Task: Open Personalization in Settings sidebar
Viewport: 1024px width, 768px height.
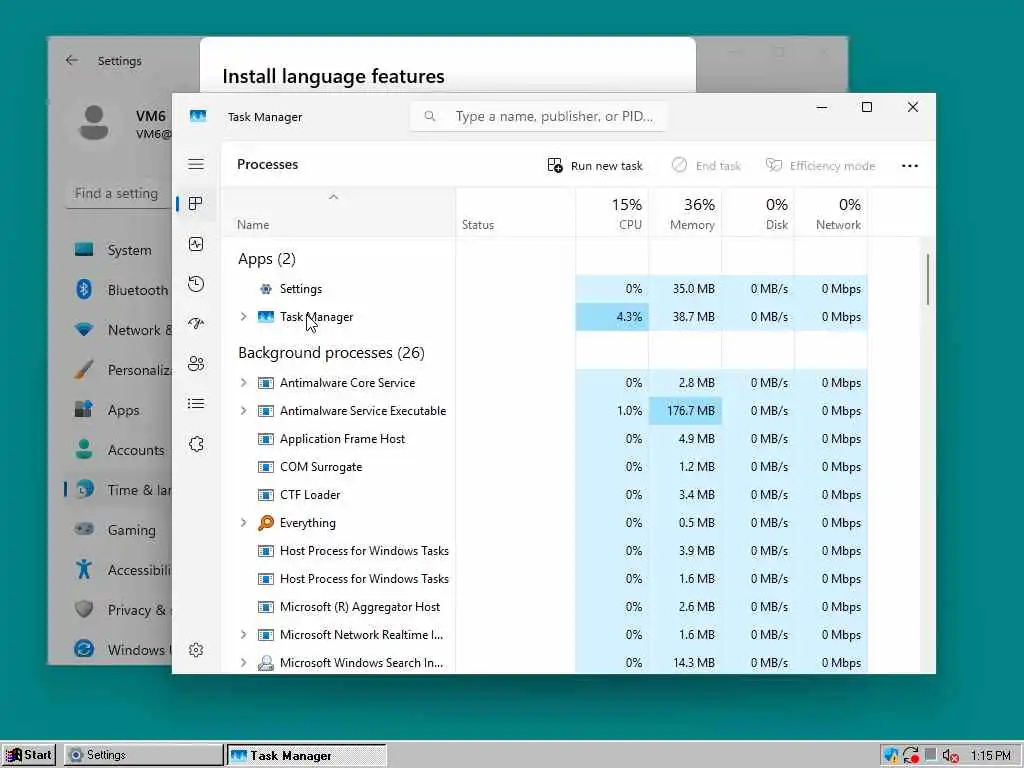Action: 118,370
